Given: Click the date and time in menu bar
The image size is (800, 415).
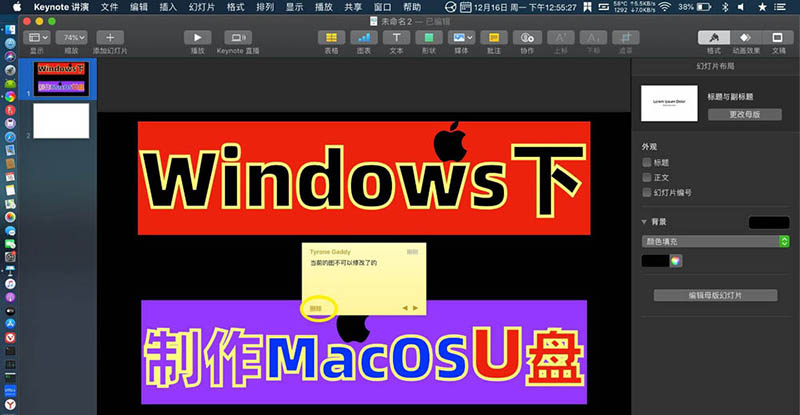Looking at the screenshot, I should [525, 7].
